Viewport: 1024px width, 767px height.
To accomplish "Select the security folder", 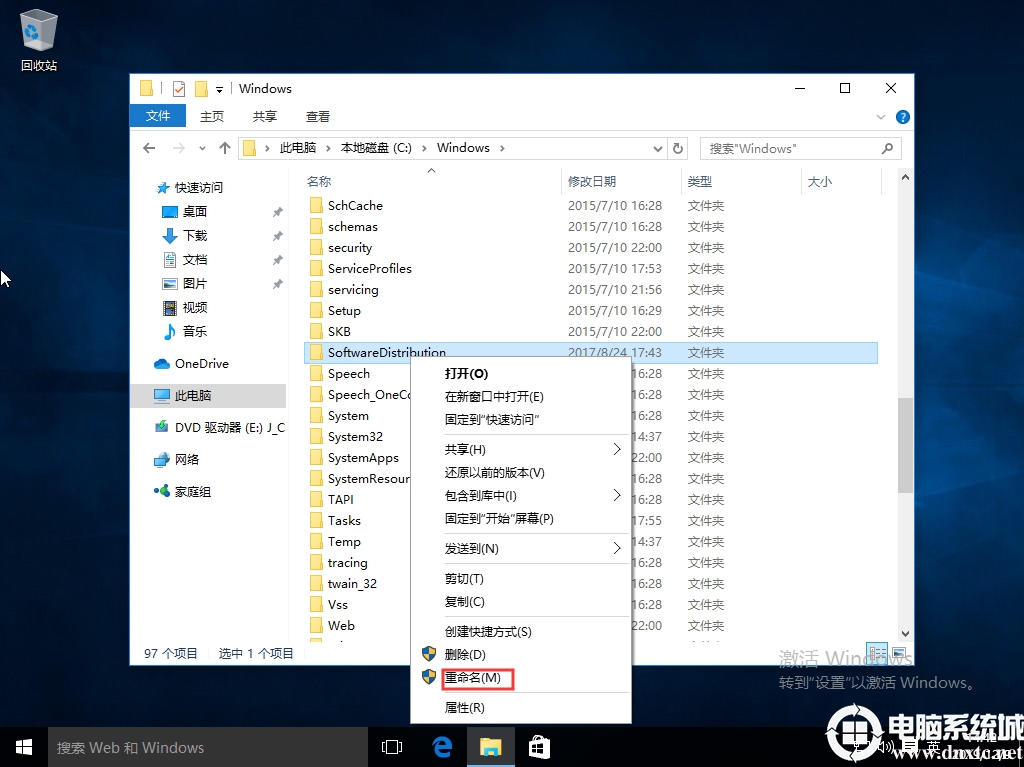I will click(x=350, y=248).
